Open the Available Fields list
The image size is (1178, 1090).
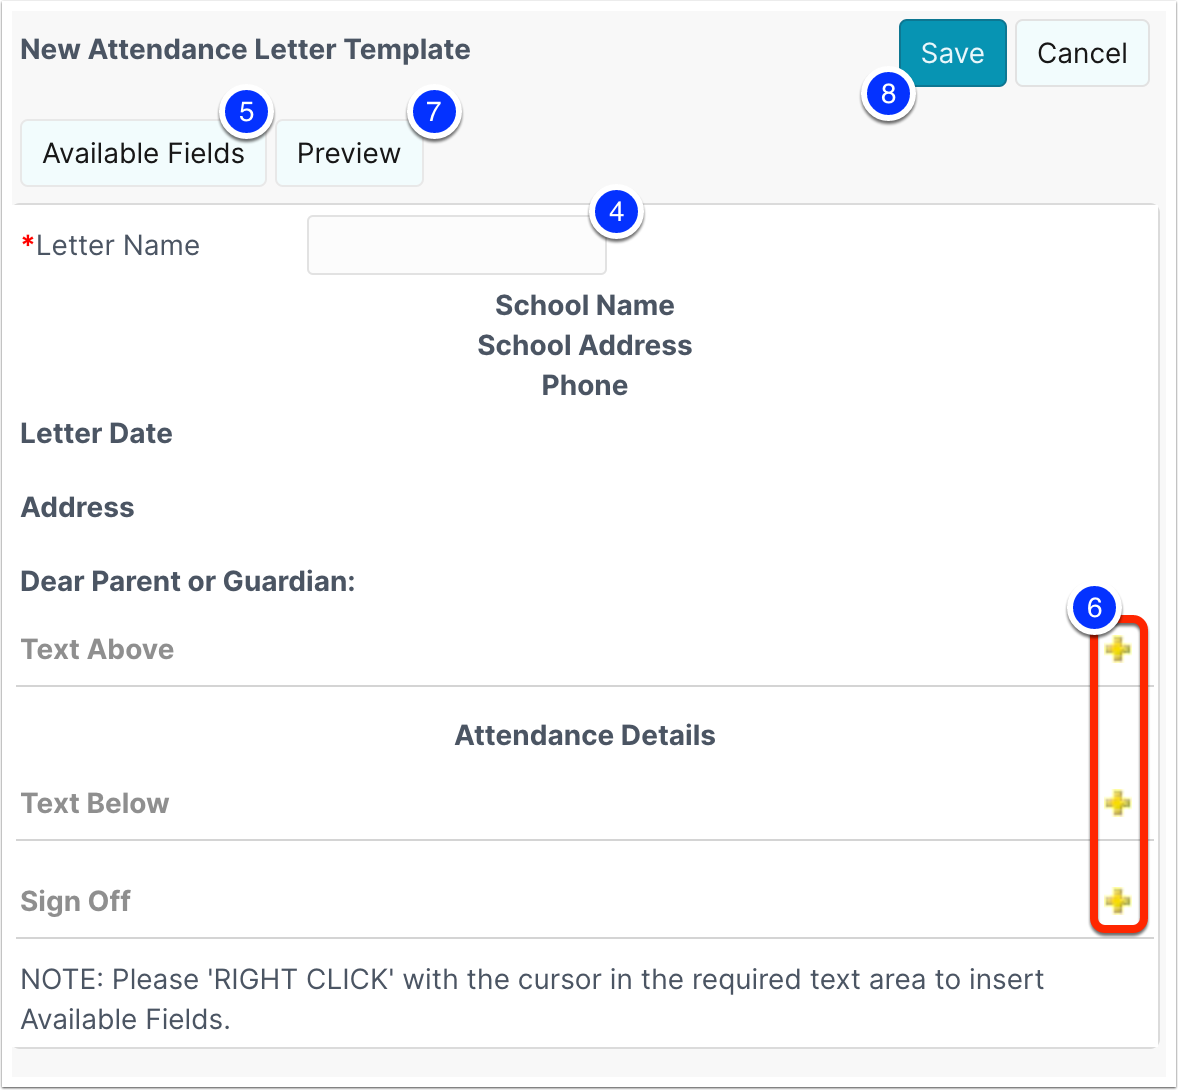(x=143, y=153)
